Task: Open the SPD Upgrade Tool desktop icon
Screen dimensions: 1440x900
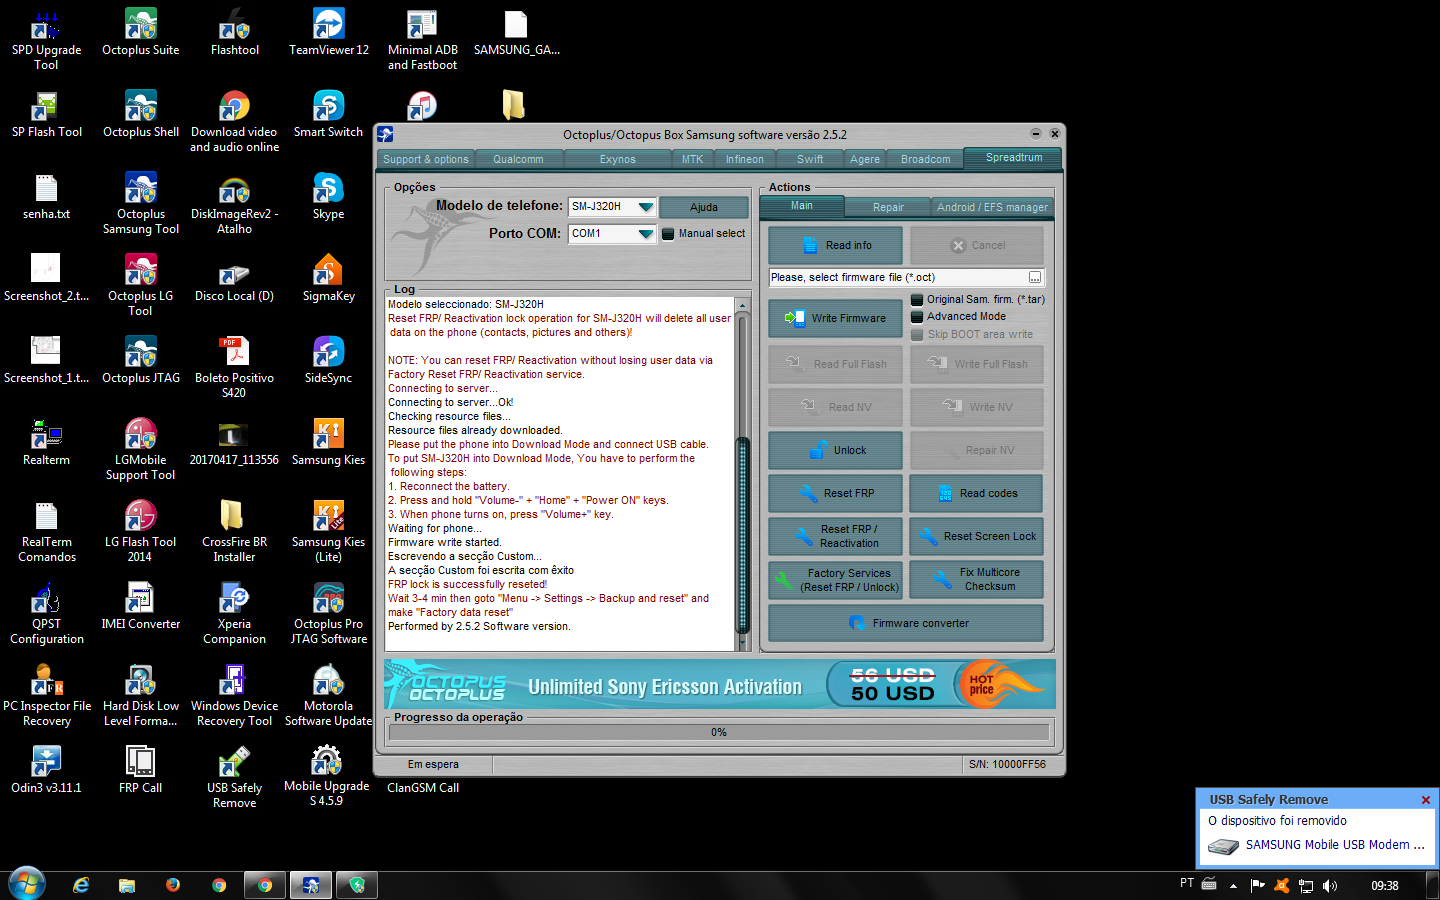Action: 46,40
